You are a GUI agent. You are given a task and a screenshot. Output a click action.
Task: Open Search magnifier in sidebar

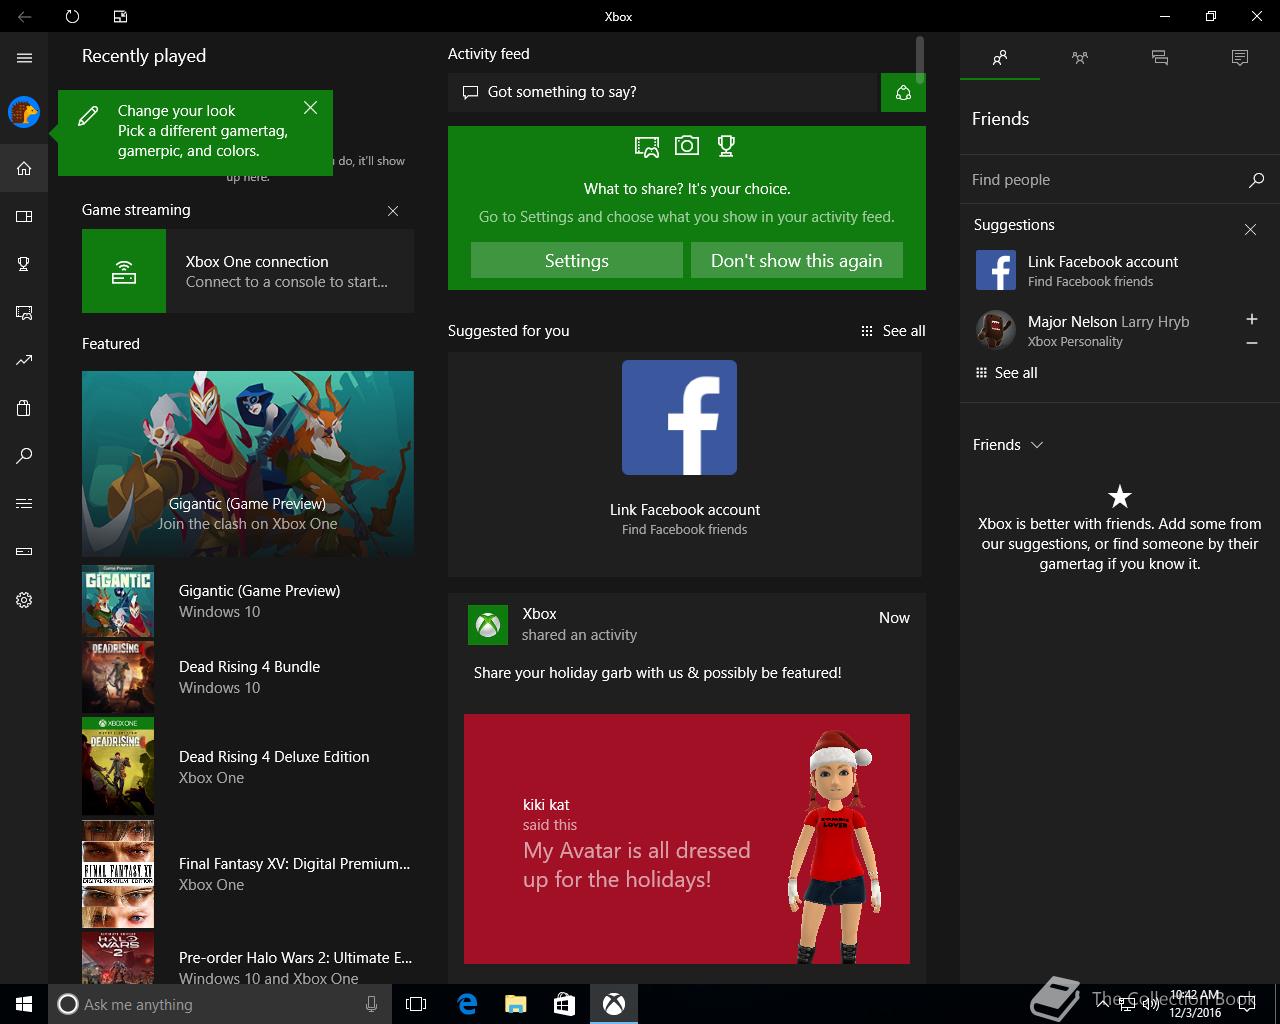pos(24,456)
